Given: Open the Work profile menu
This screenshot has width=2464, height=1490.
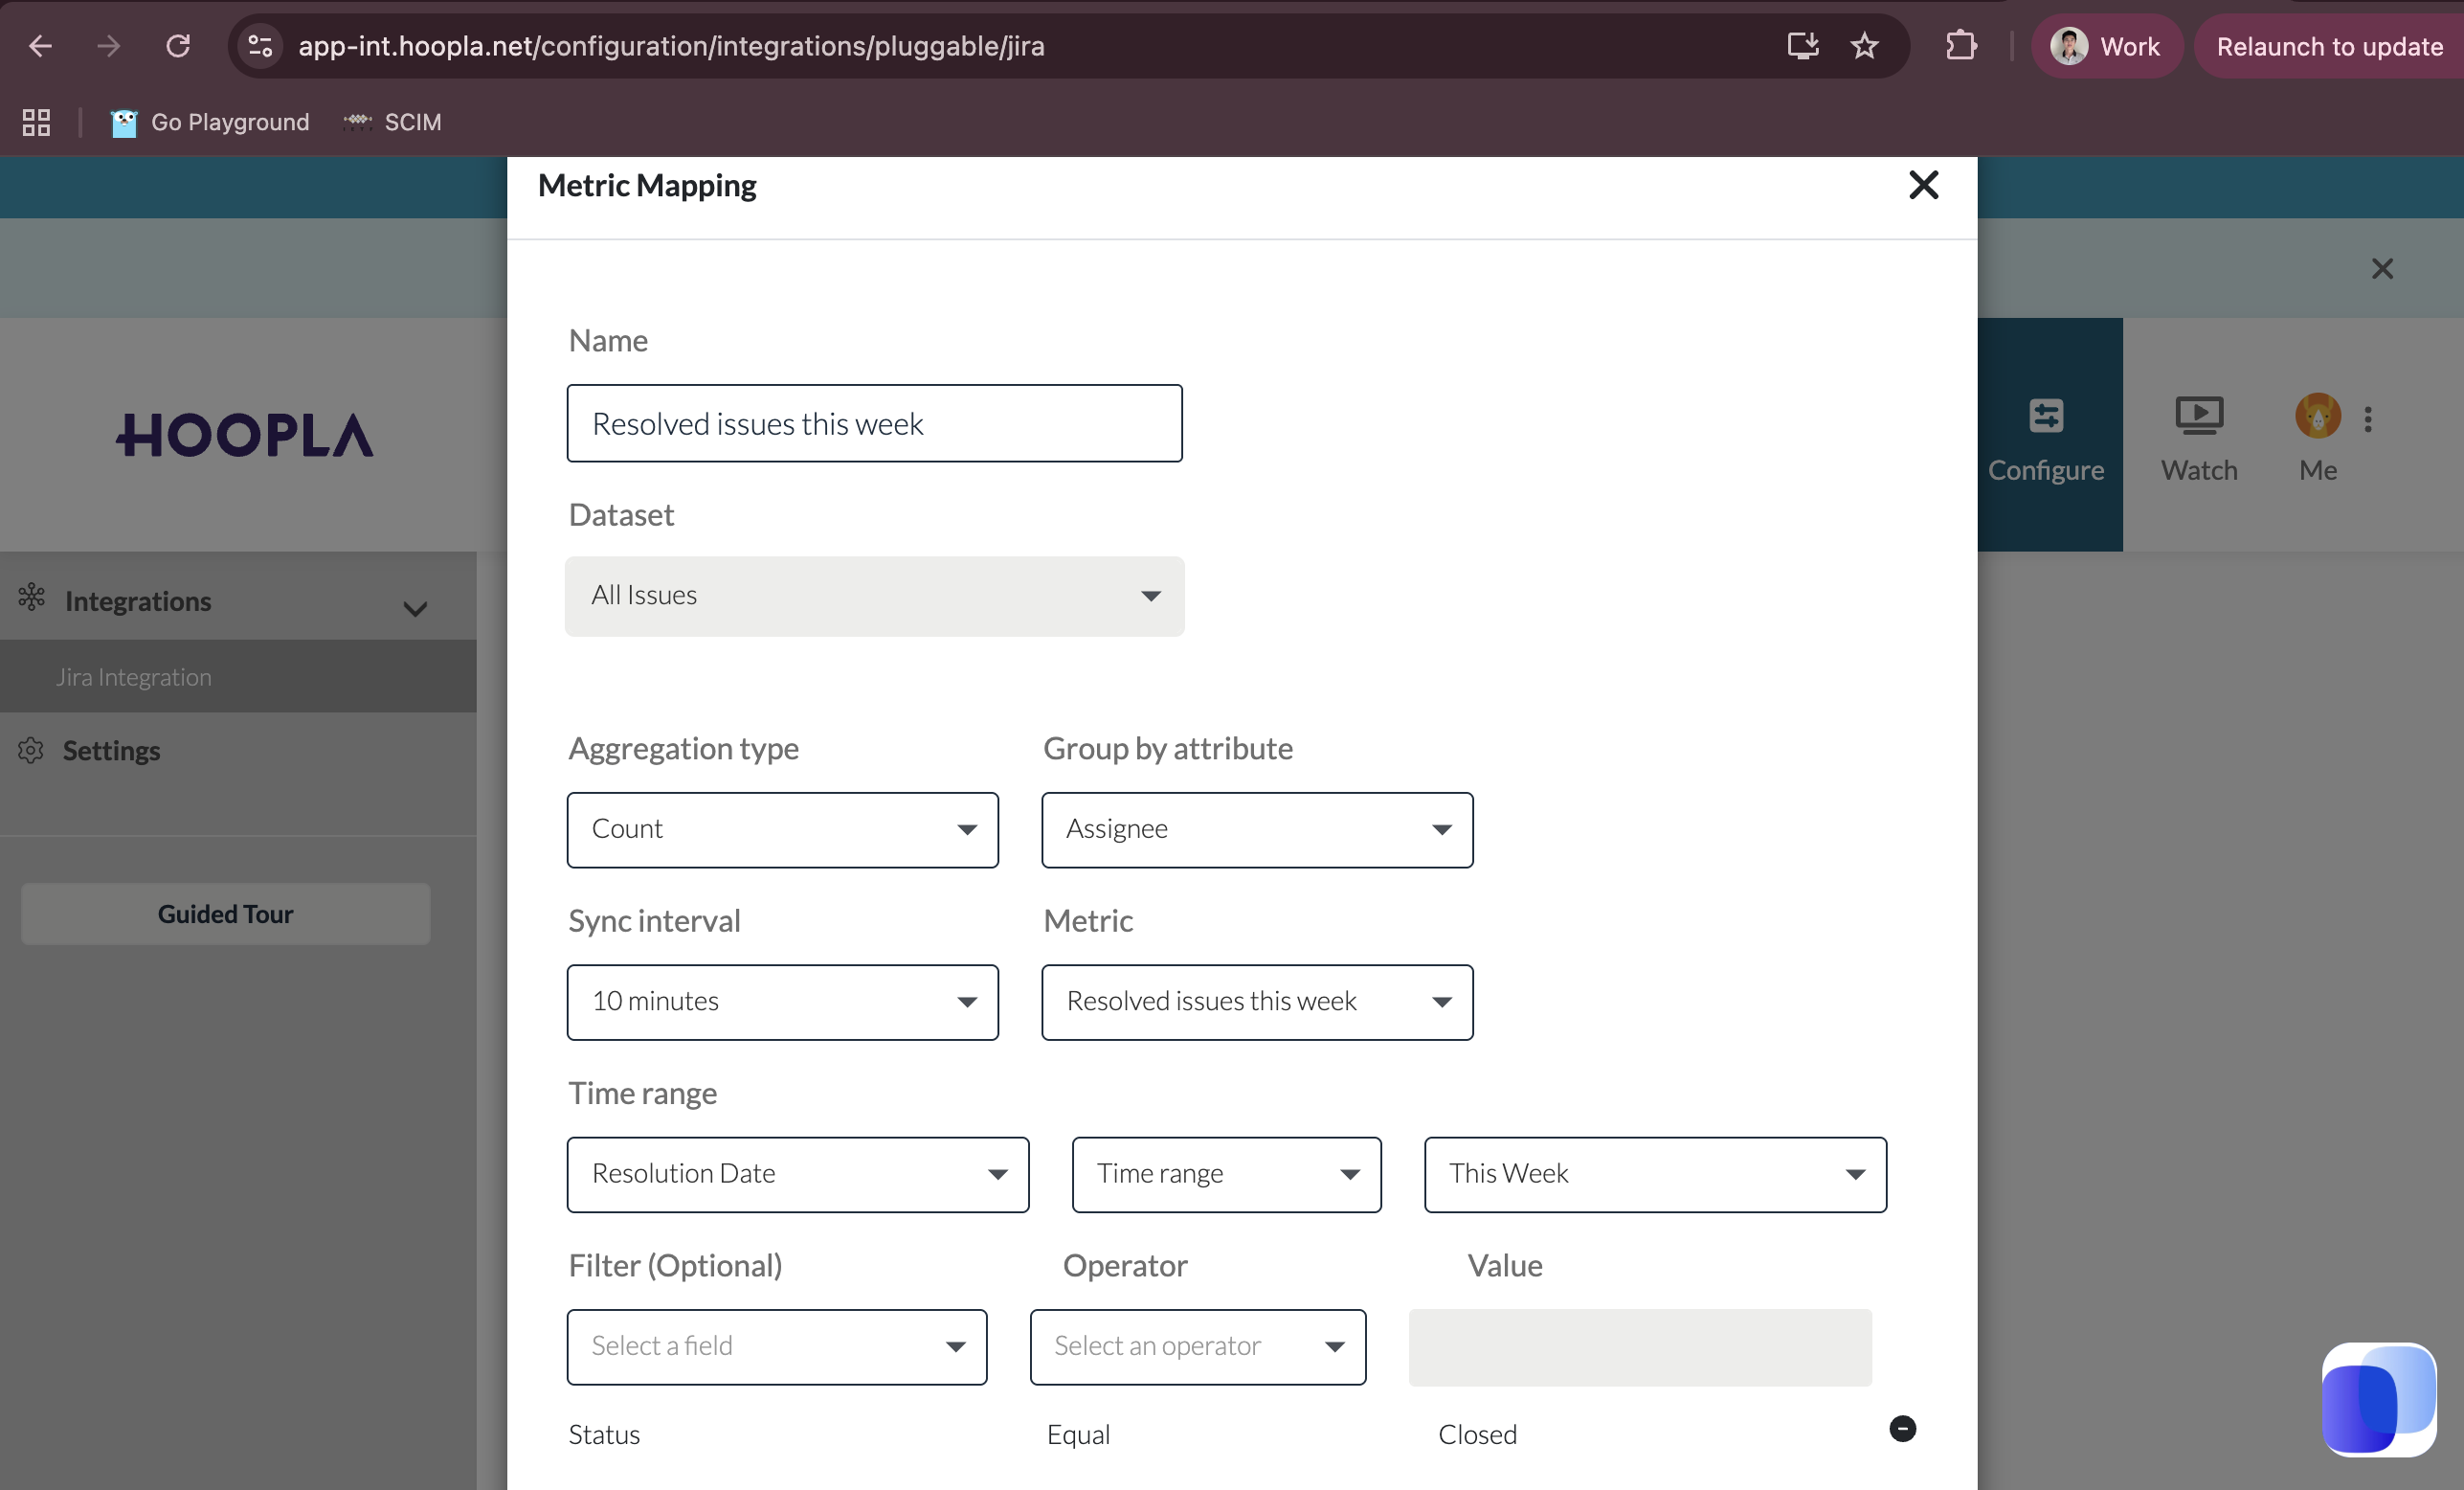Looking at the screenshot, I should coord(2106,46).
